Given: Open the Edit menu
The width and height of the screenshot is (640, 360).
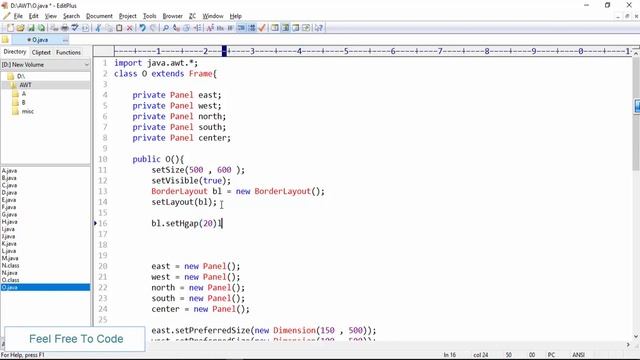Looking at the screenshot, I should pos(33,16).
